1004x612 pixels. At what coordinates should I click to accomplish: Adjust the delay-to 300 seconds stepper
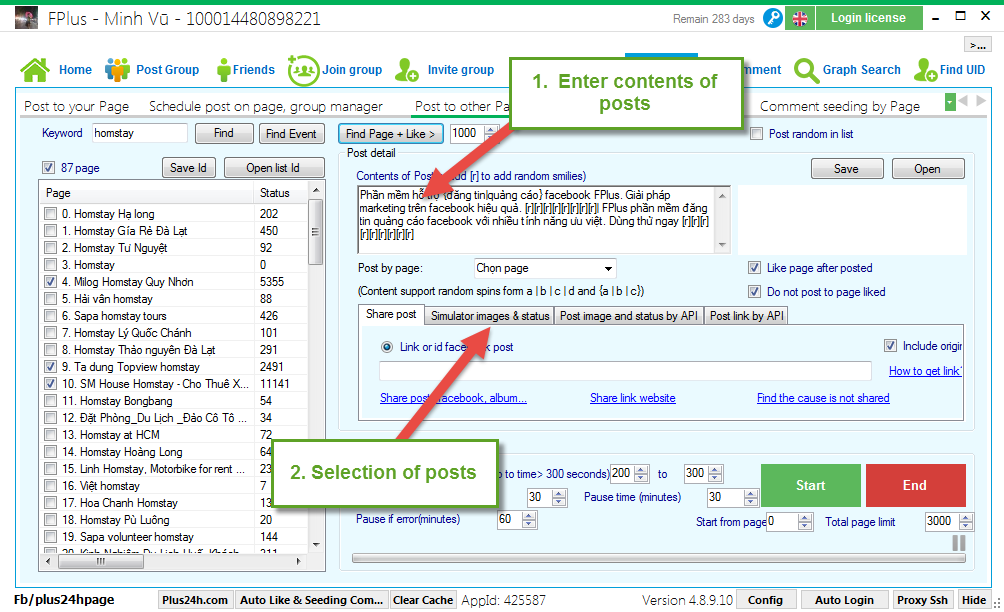point(716,474)
